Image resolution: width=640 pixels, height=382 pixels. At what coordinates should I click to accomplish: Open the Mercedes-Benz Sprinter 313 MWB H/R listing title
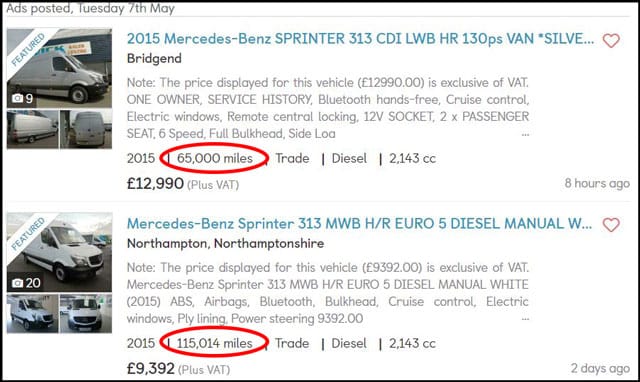click(x=359, y=224)
